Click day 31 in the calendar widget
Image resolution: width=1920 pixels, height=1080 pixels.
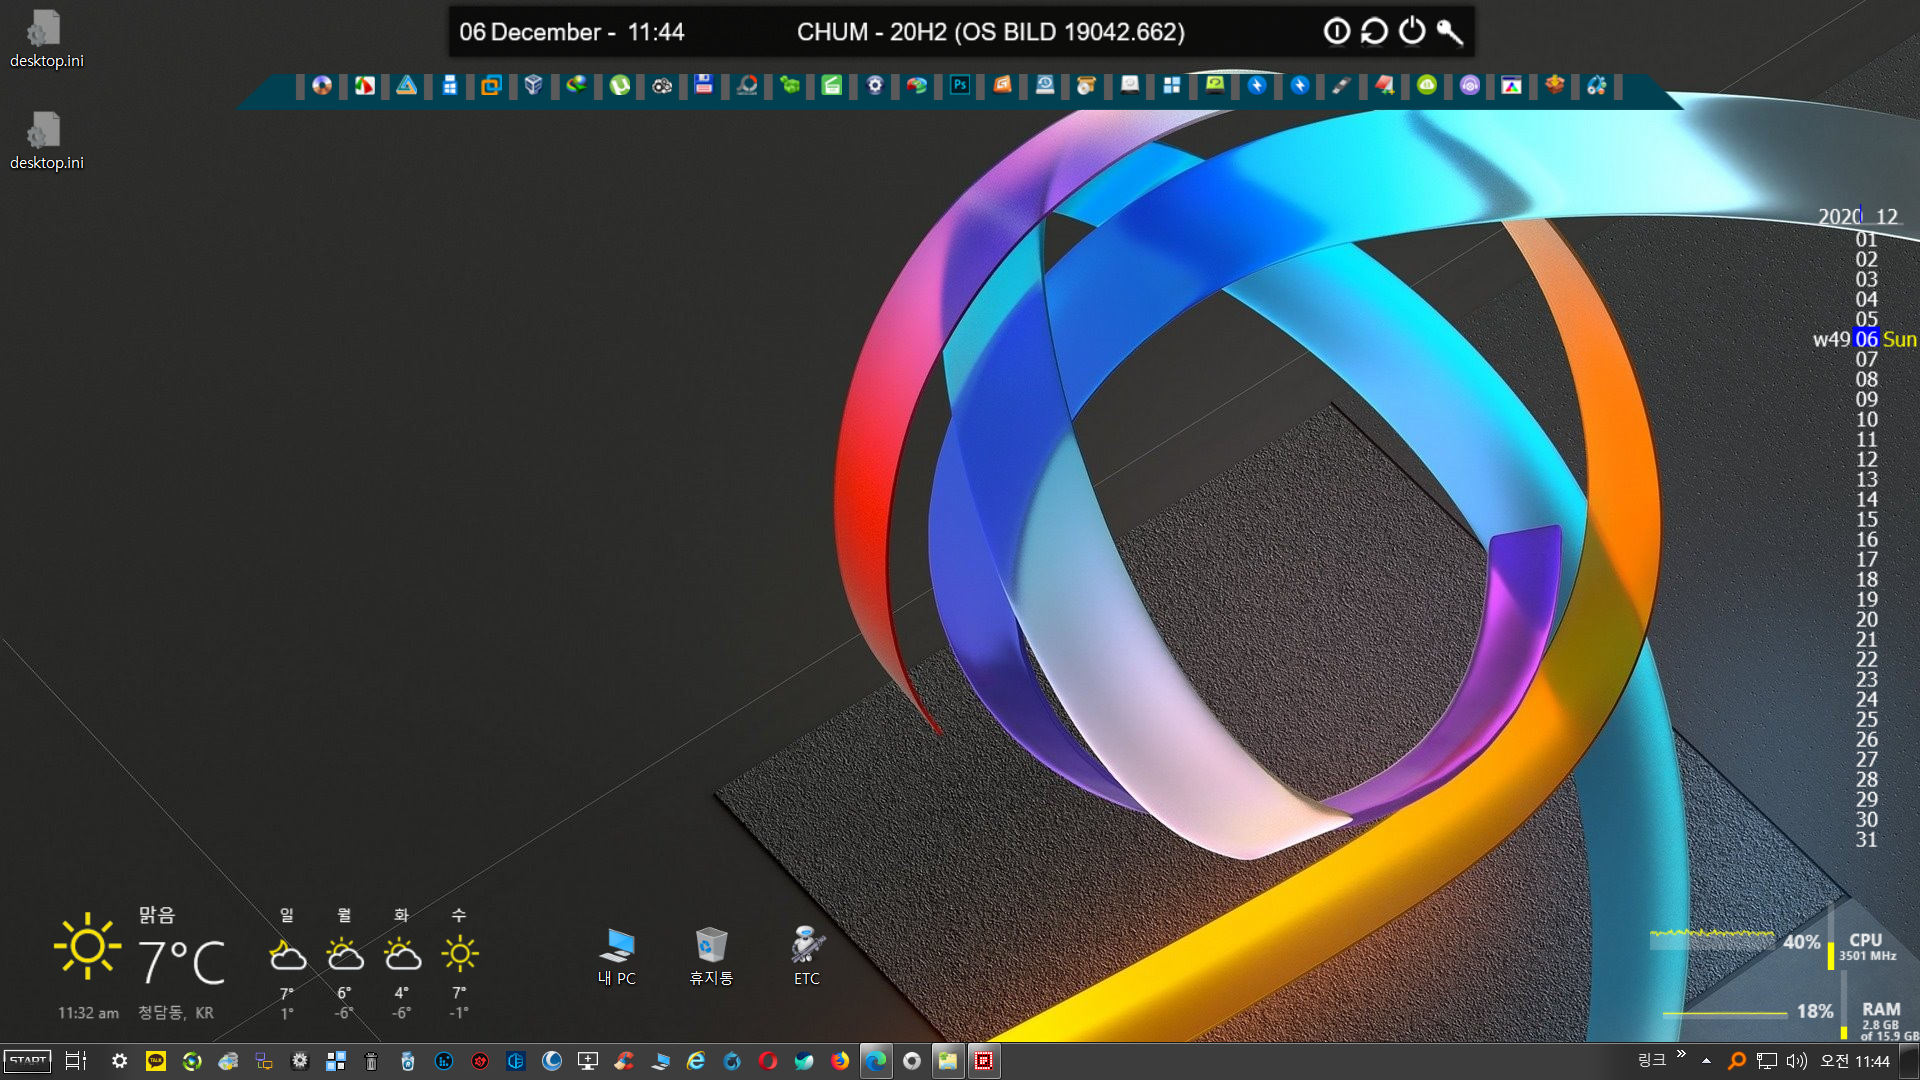coord(1866,839)
